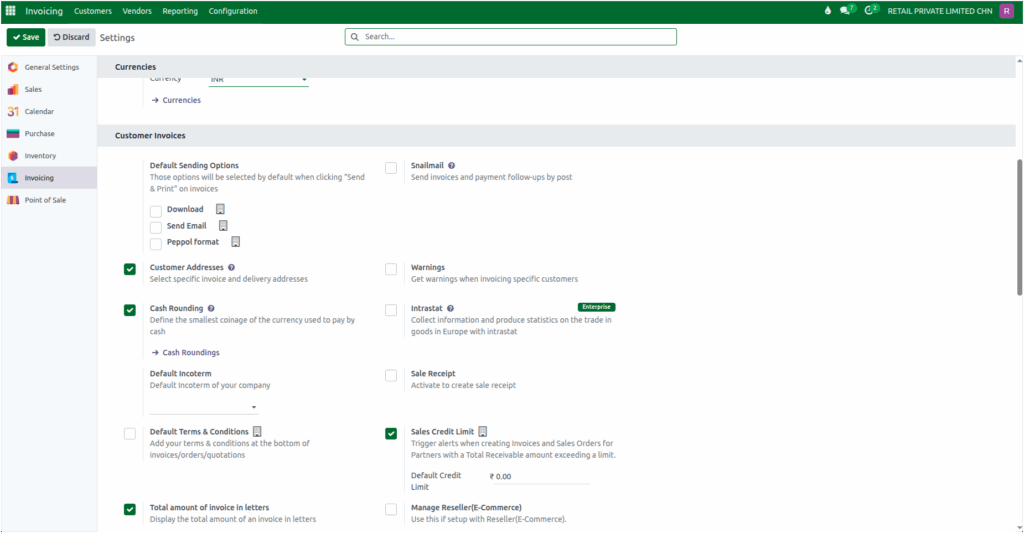1024x533 pixels.
Task: Click the Sales sidebar icon
Action: tap(13, 89)
